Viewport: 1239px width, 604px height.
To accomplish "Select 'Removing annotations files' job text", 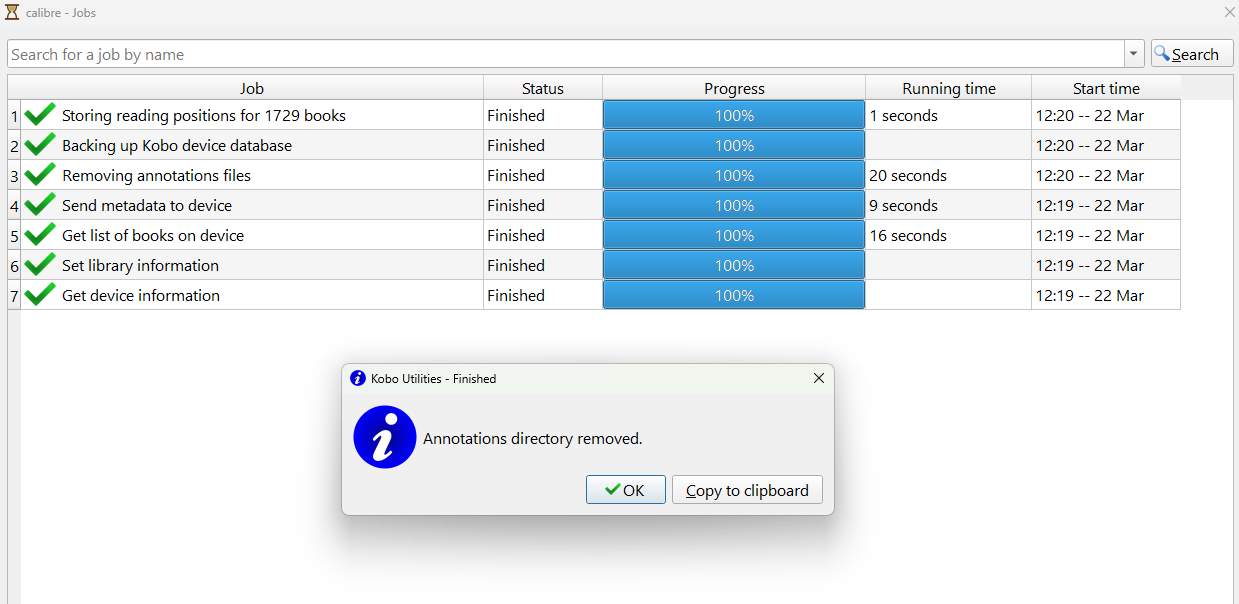I will point(156,175).
